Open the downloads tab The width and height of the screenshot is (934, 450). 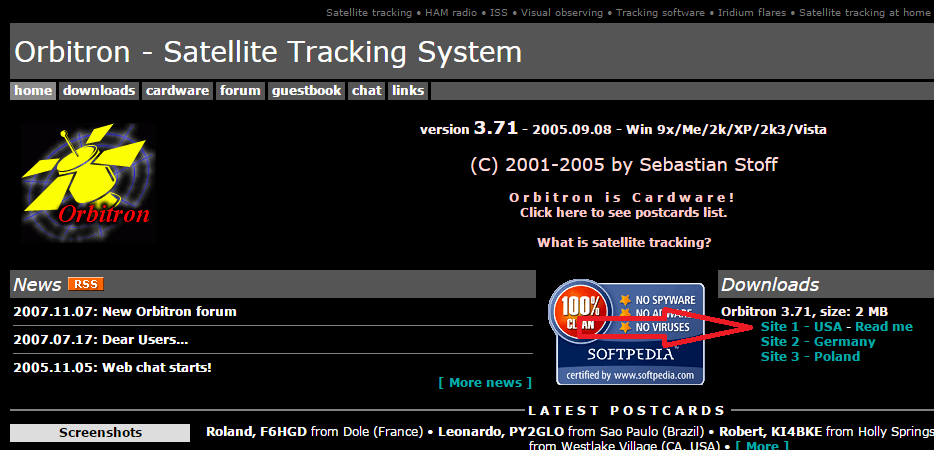[99, 91]
